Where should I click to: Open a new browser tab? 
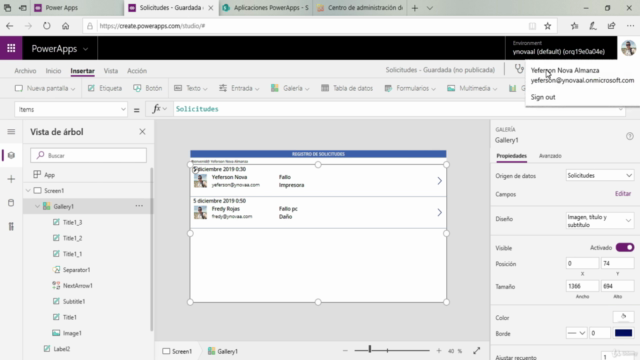pyautogui.click(x=415, y=8)
